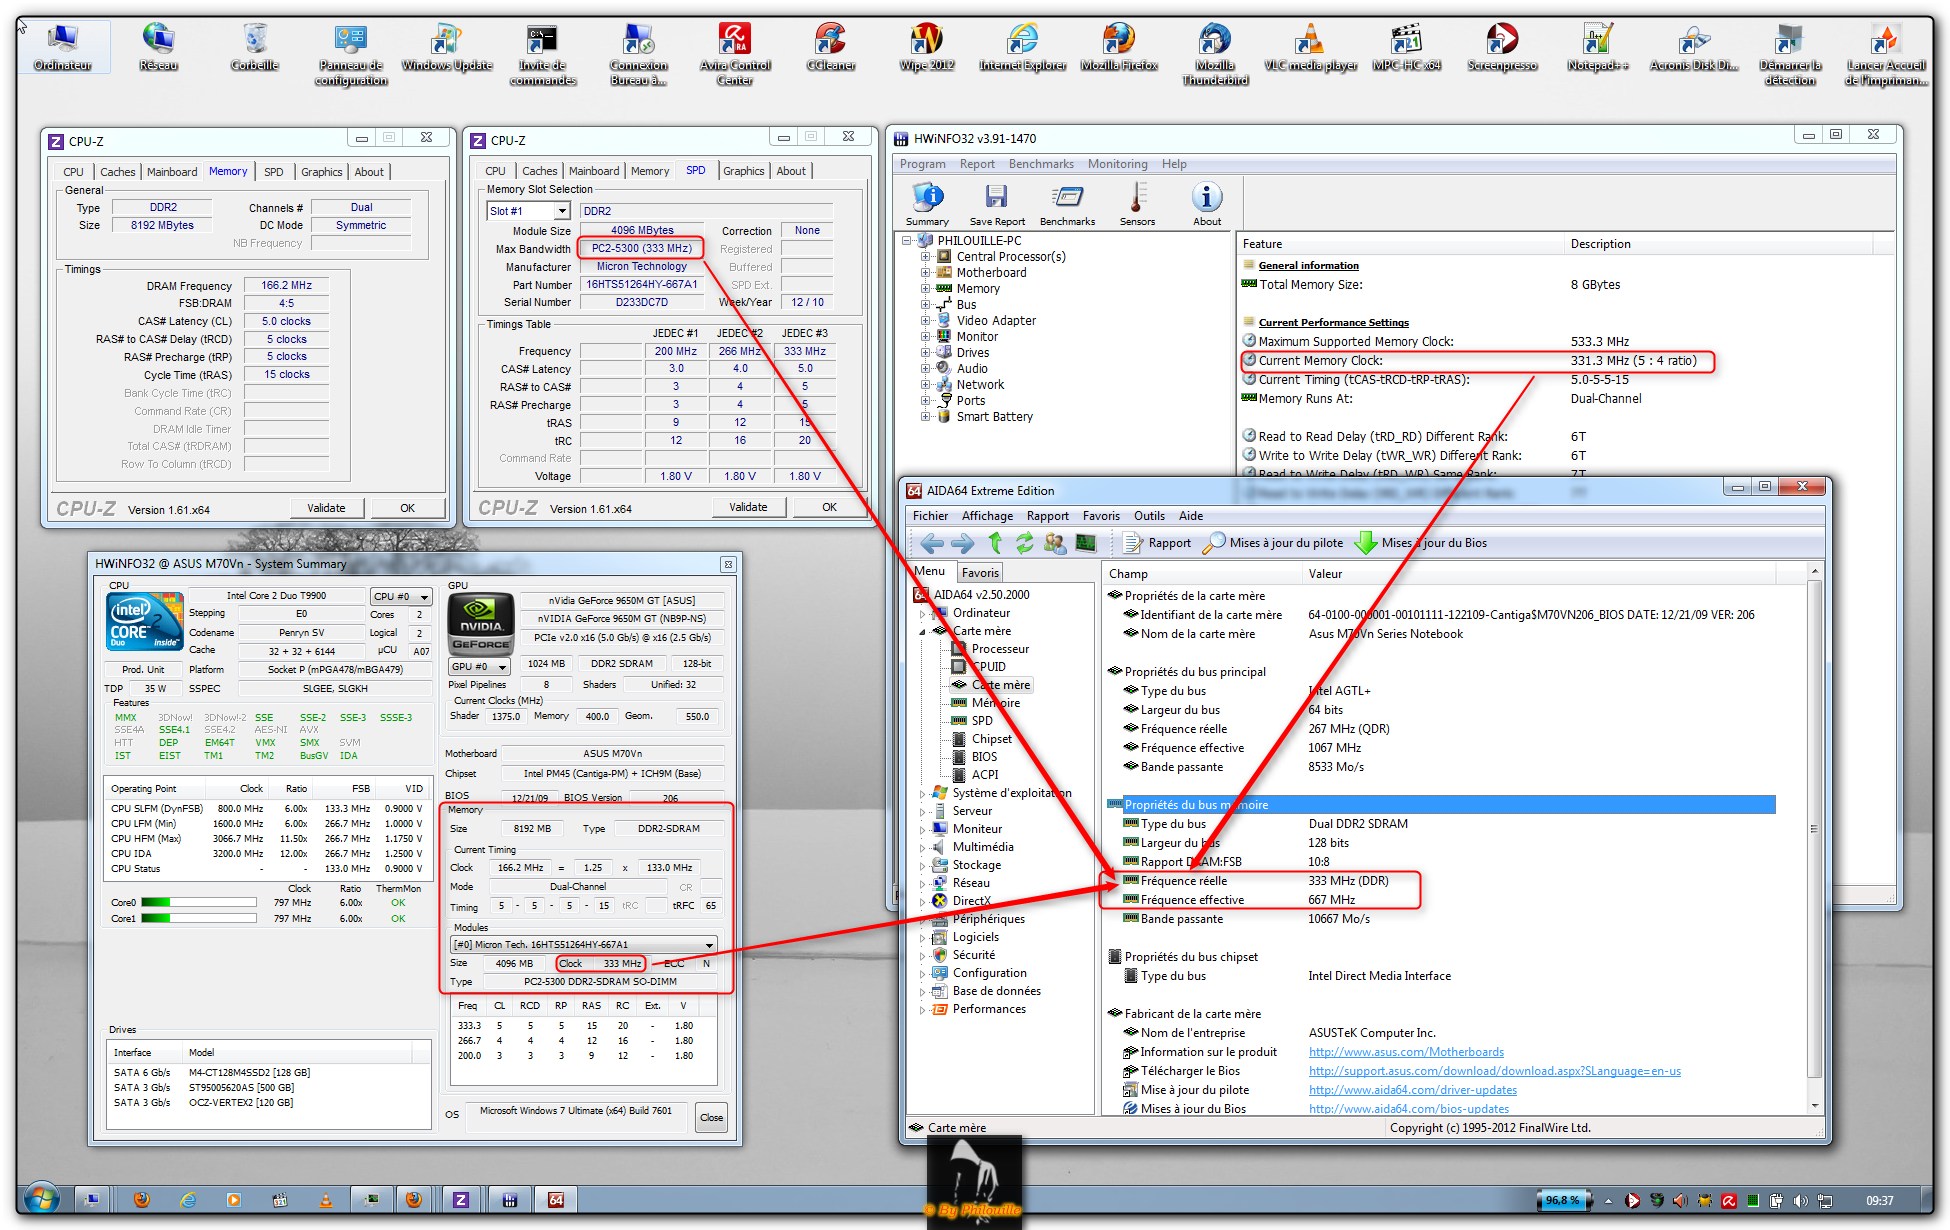Expand the Motherboard node in the HWiNFO32 tree

tap(926, 273)
